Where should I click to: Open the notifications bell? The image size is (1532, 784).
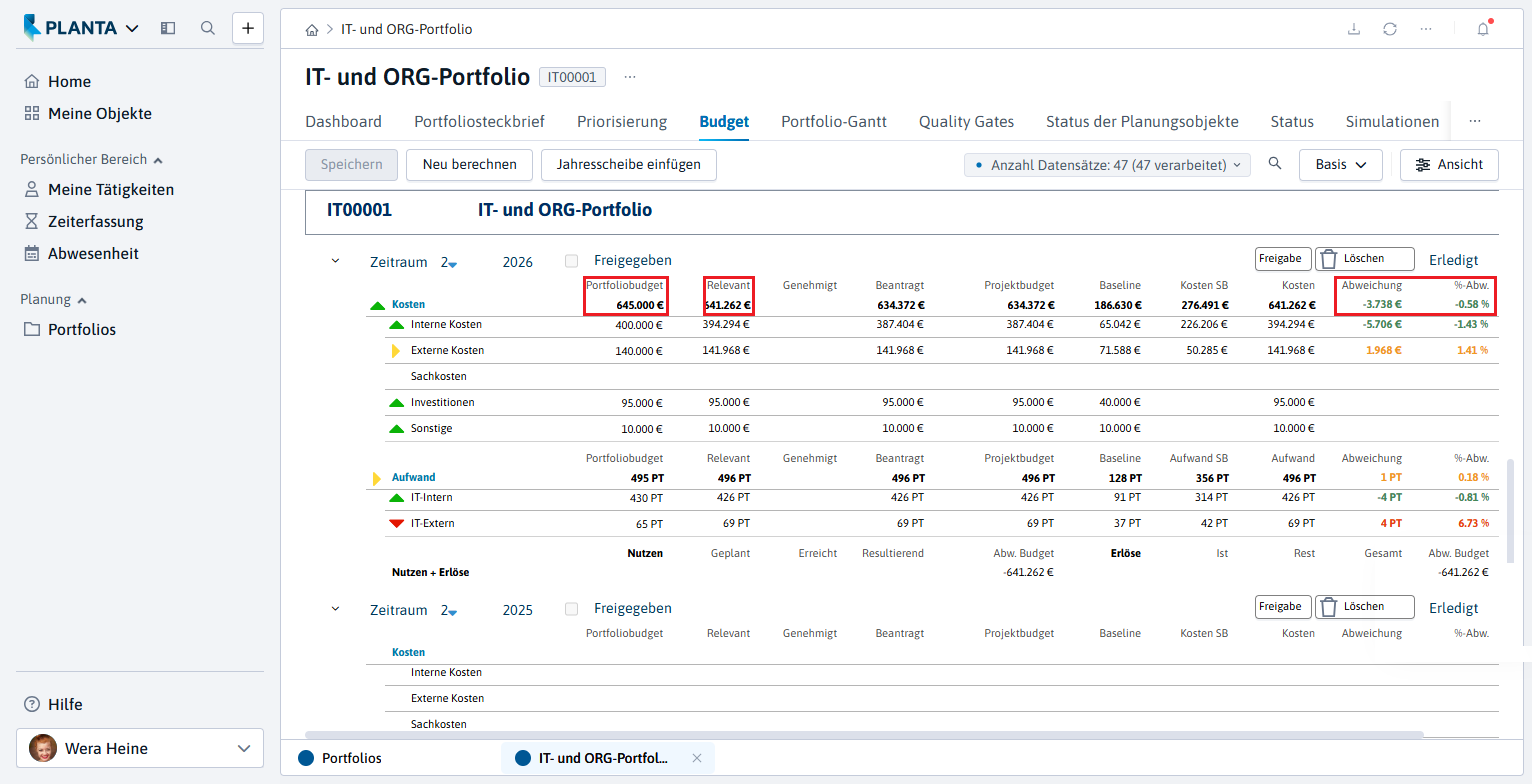click(1483, 29)
